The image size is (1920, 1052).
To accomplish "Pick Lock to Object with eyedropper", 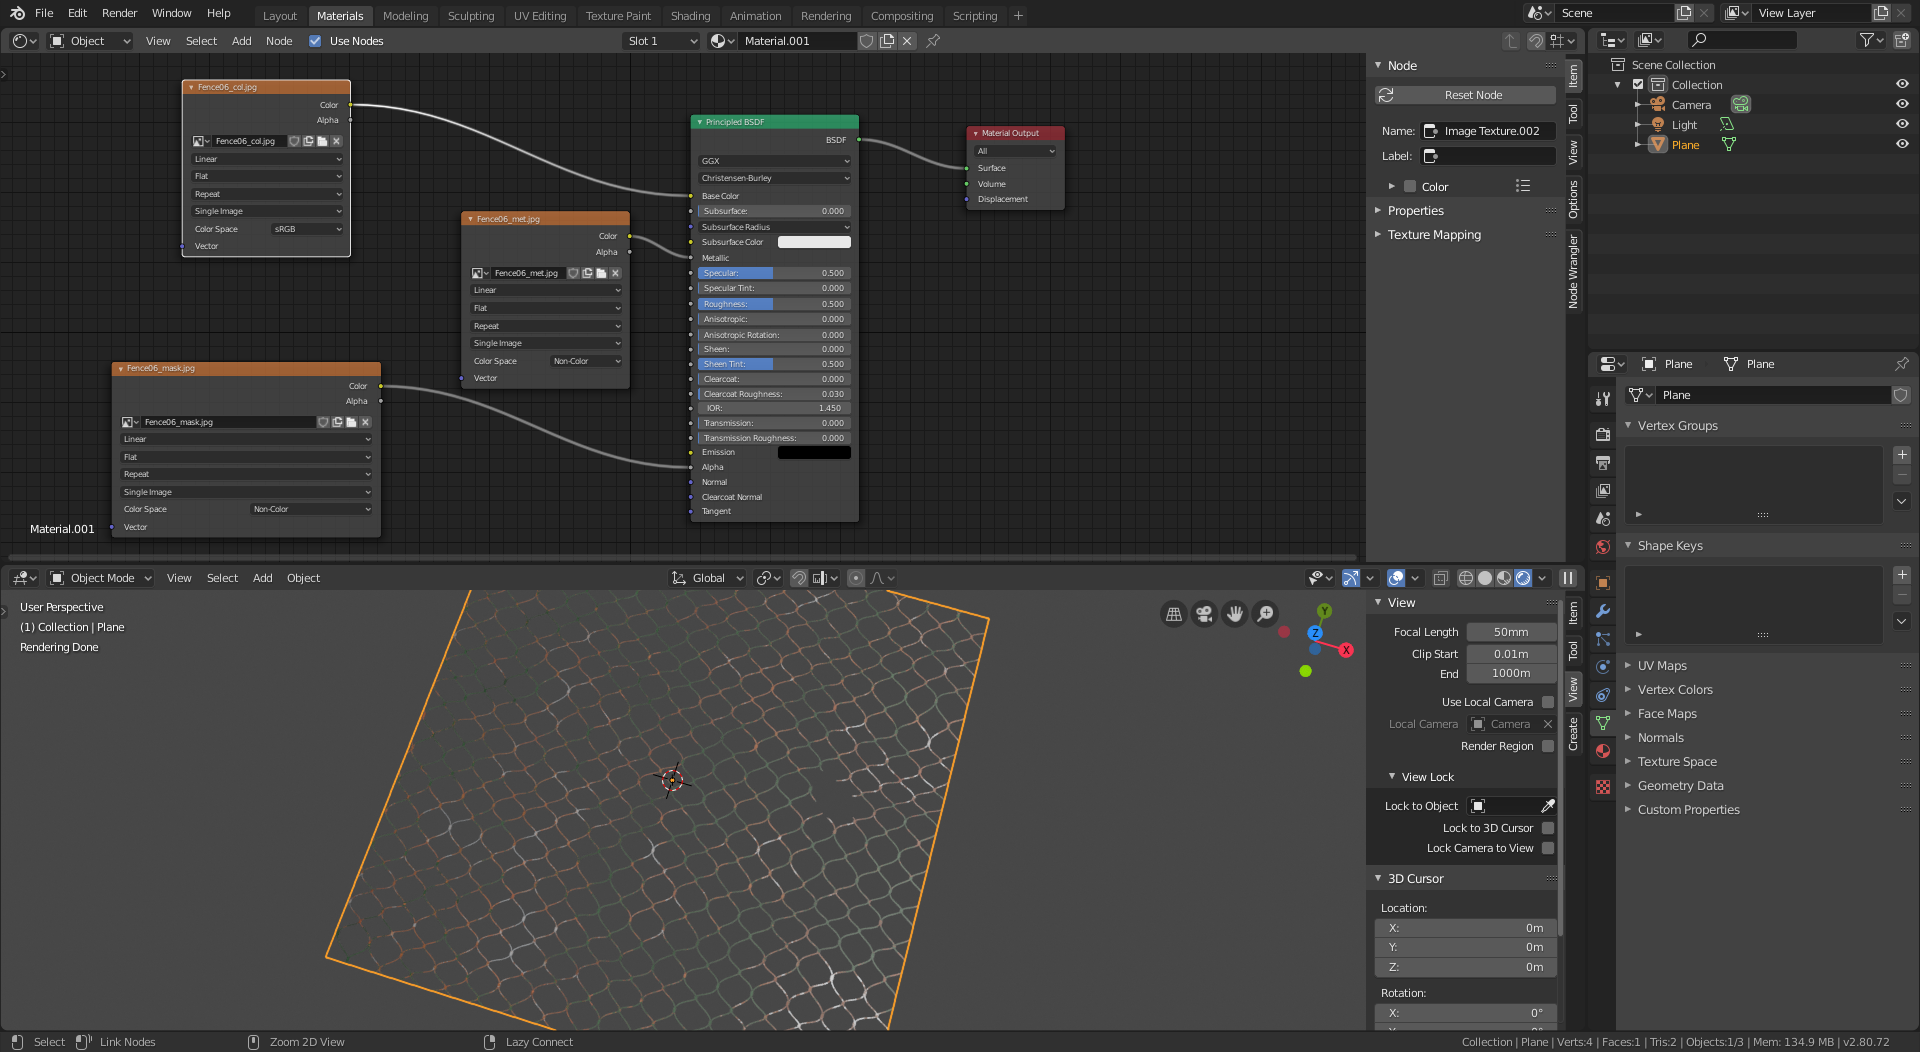I will coord(1547,806).
